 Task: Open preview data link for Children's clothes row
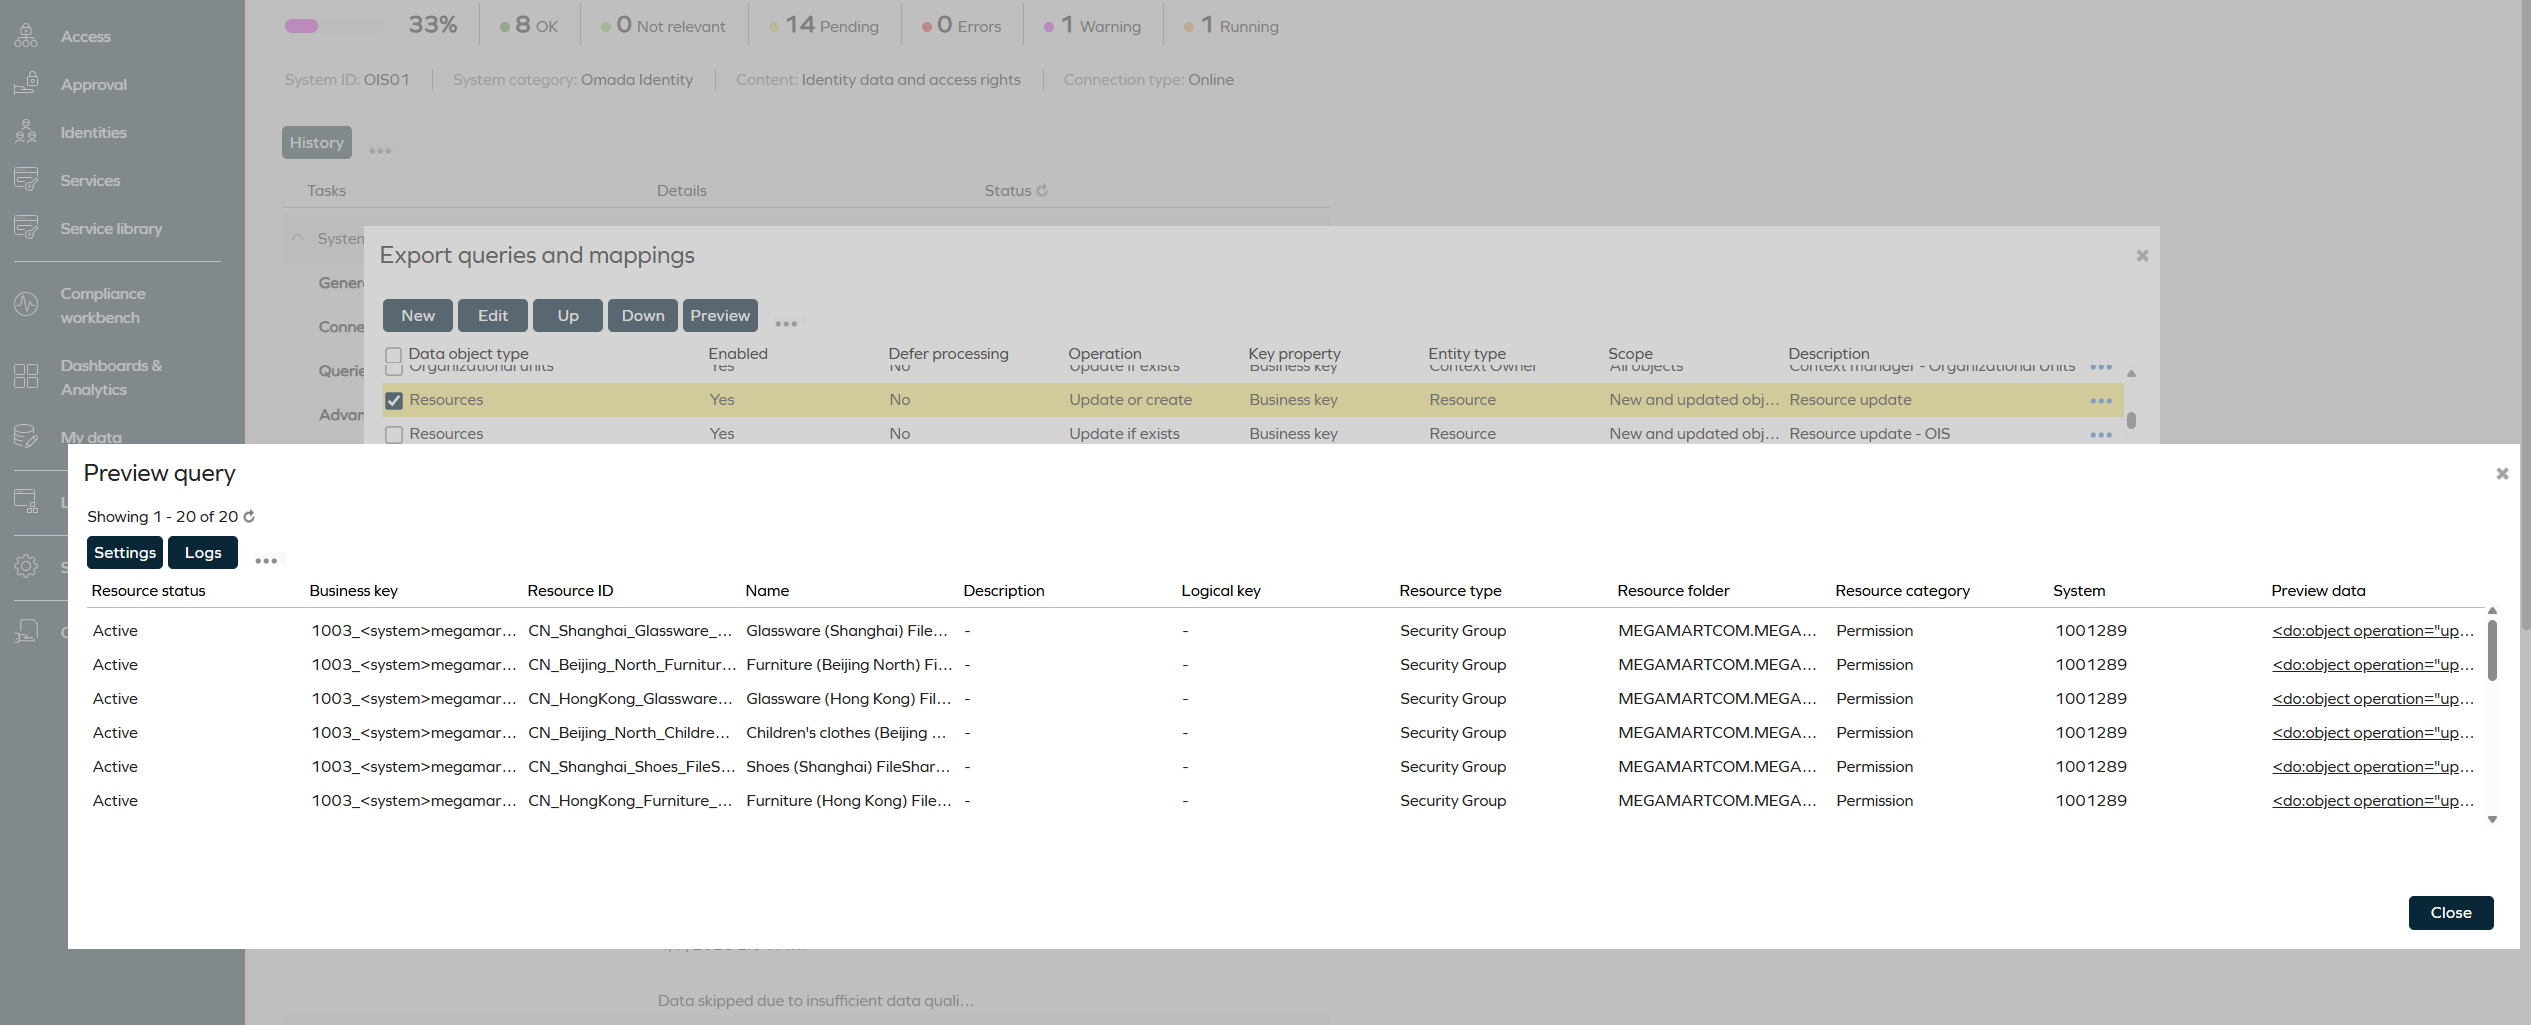(x=2373, y=732)
